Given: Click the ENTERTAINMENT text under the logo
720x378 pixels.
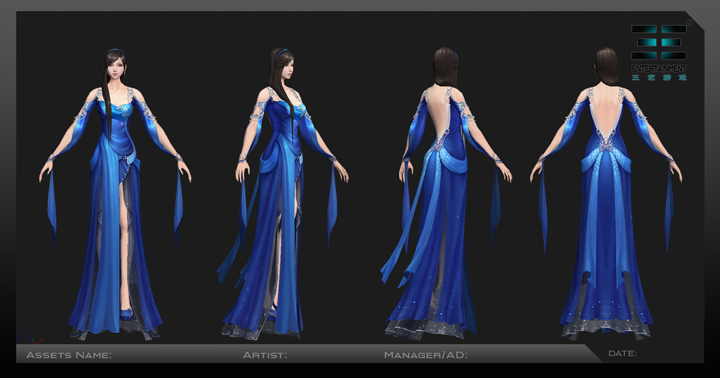Looking at the screenshot, I should (659, 68).
